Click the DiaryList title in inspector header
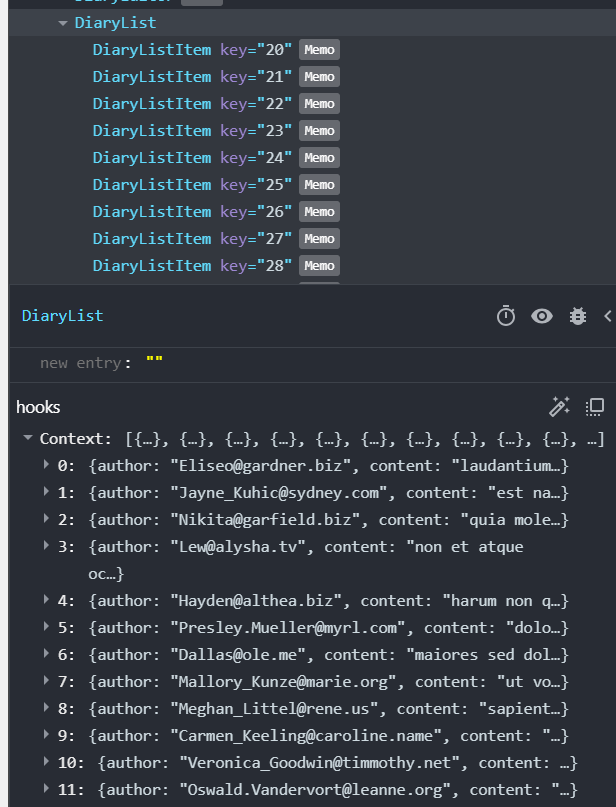Viewport: 616px width, 807px height. point(62,316)
